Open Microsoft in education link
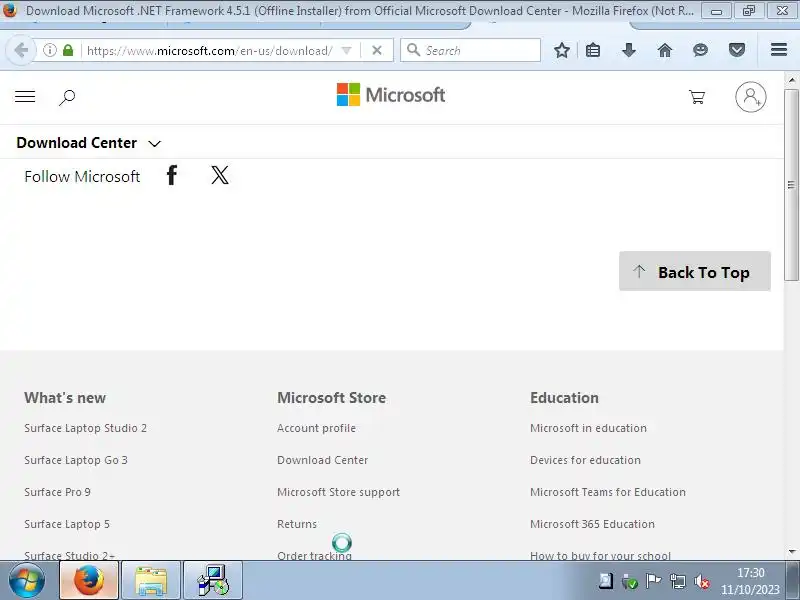The image size is (800, 600). click(x=588, y=428)
